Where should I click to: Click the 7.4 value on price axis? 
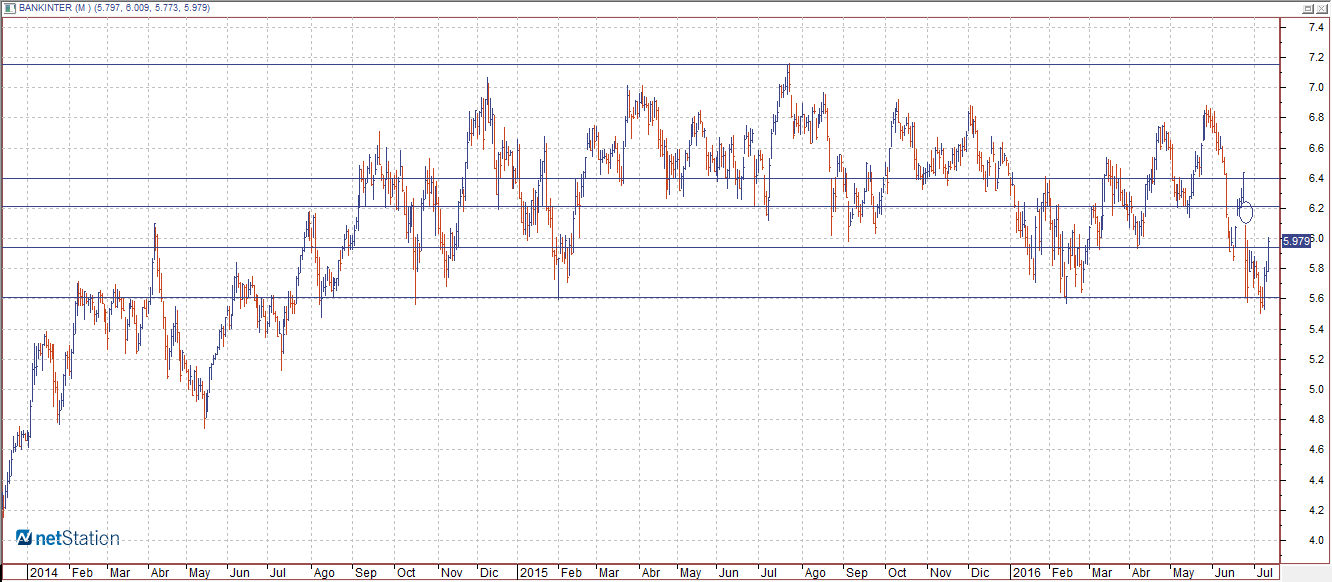tap(1317, 27)
